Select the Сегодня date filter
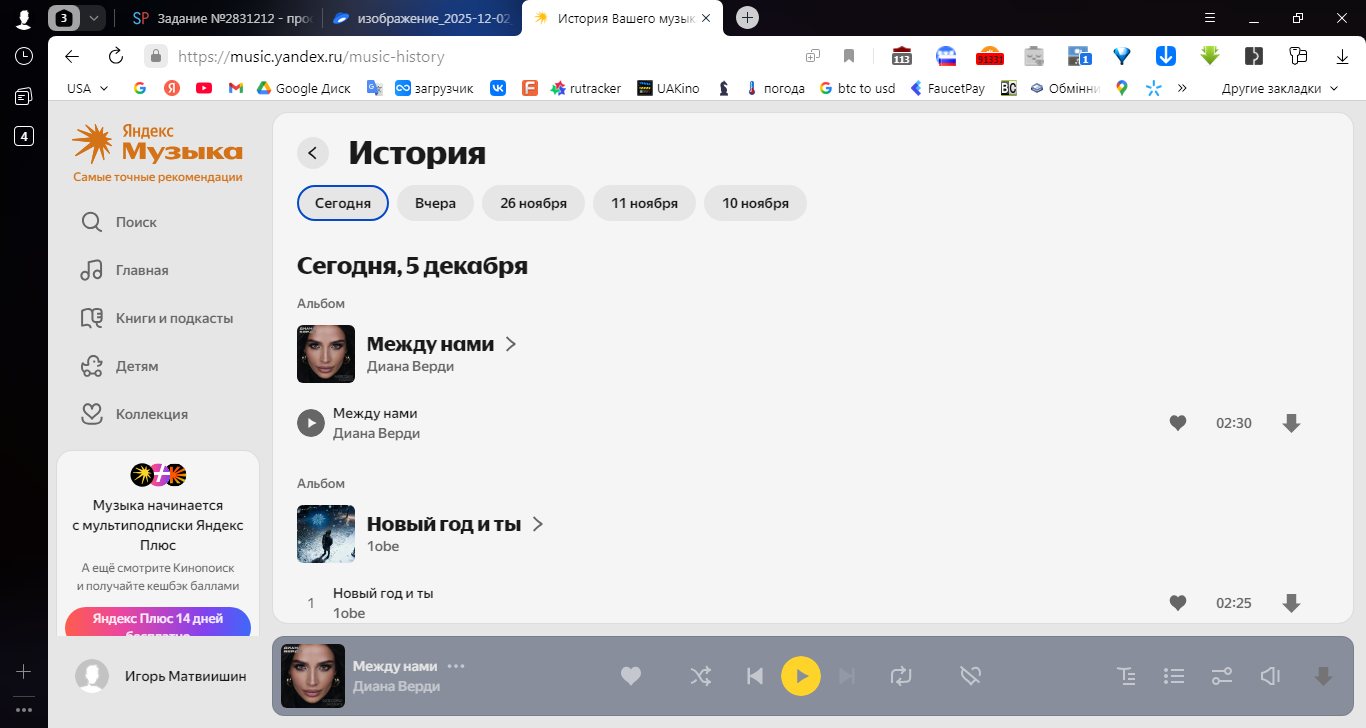 point(343,203)
